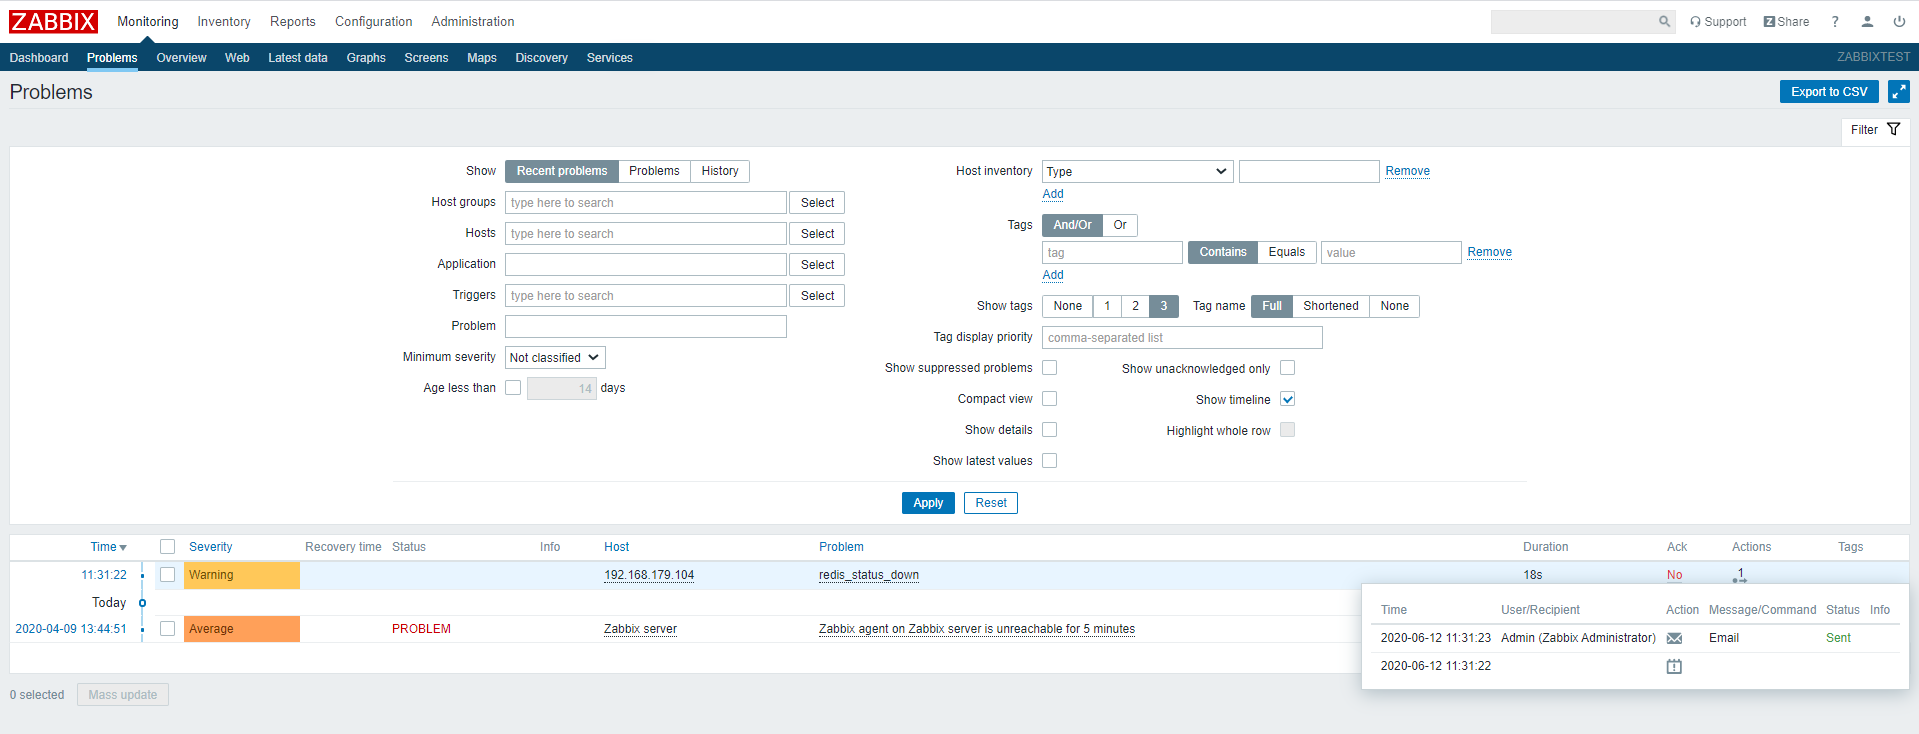
Task: Click Apply filter button
Action: (928, 503)
